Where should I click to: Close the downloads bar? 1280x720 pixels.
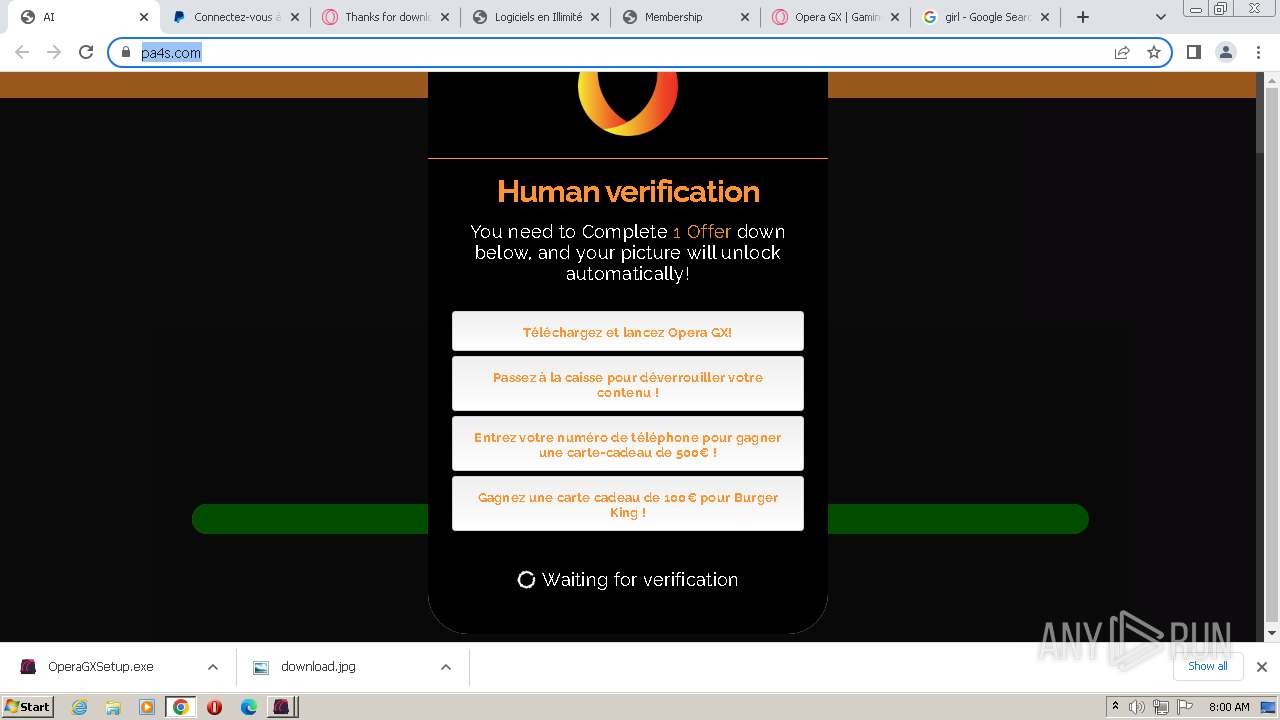point(1262,667)
